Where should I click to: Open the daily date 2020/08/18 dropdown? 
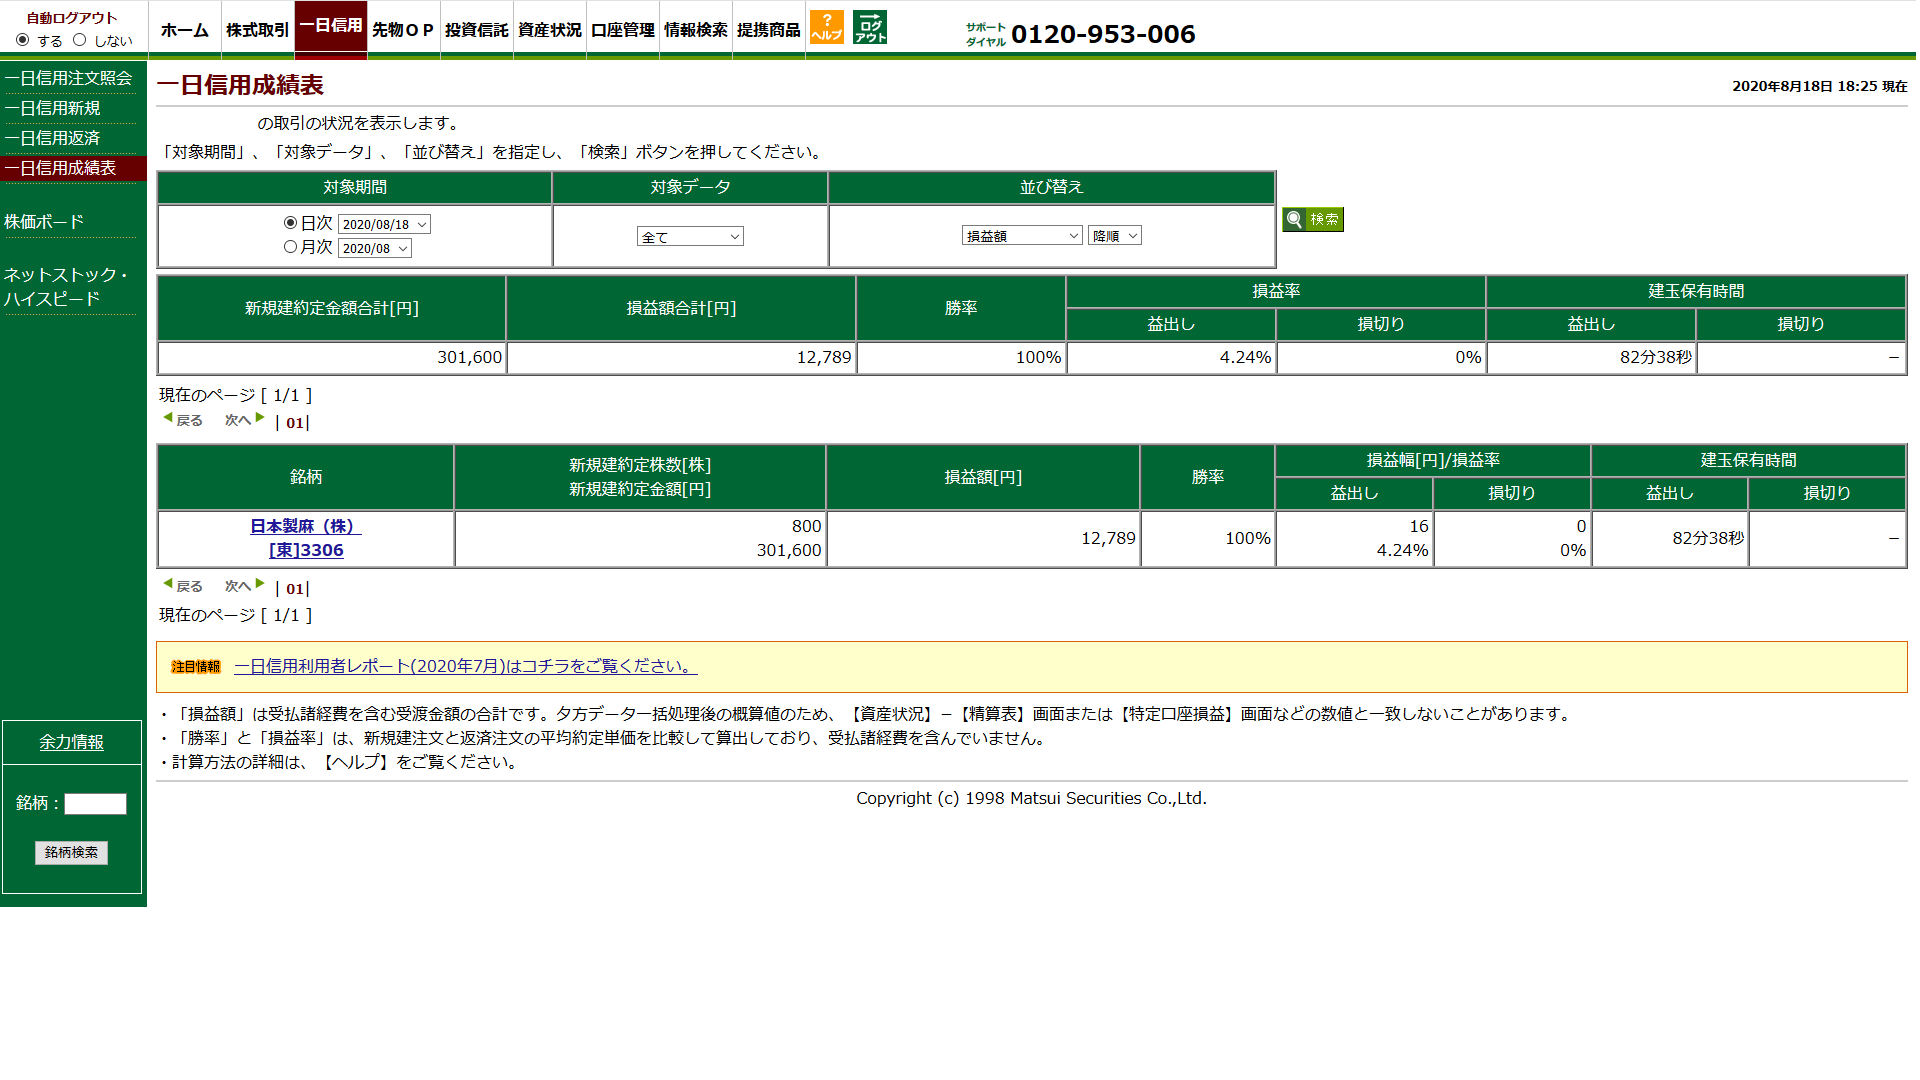[x=384, y=225]
